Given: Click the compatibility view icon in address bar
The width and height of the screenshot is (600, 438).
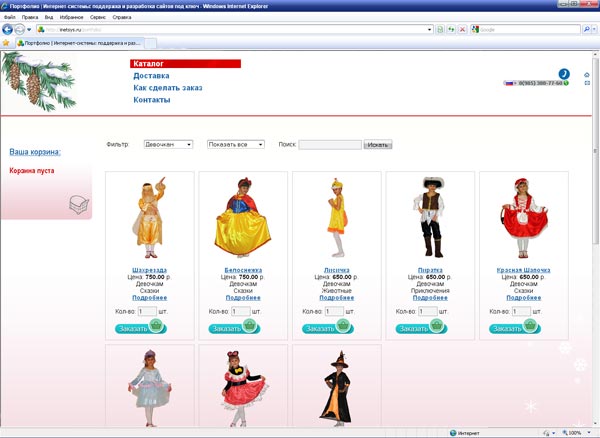Looking at the screenshot, I should tap(440, 29).
